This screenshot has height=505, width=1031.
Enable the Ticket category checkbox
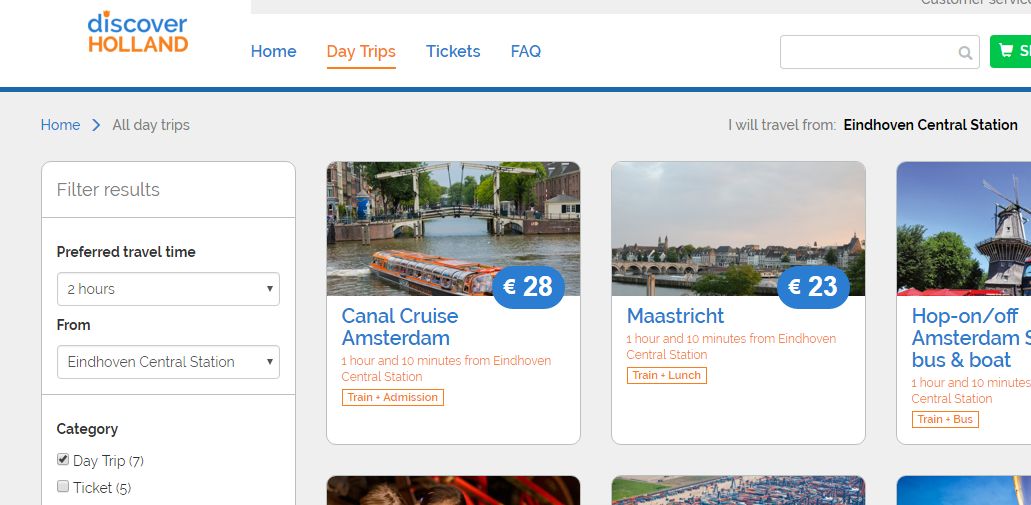coord(64,487)
